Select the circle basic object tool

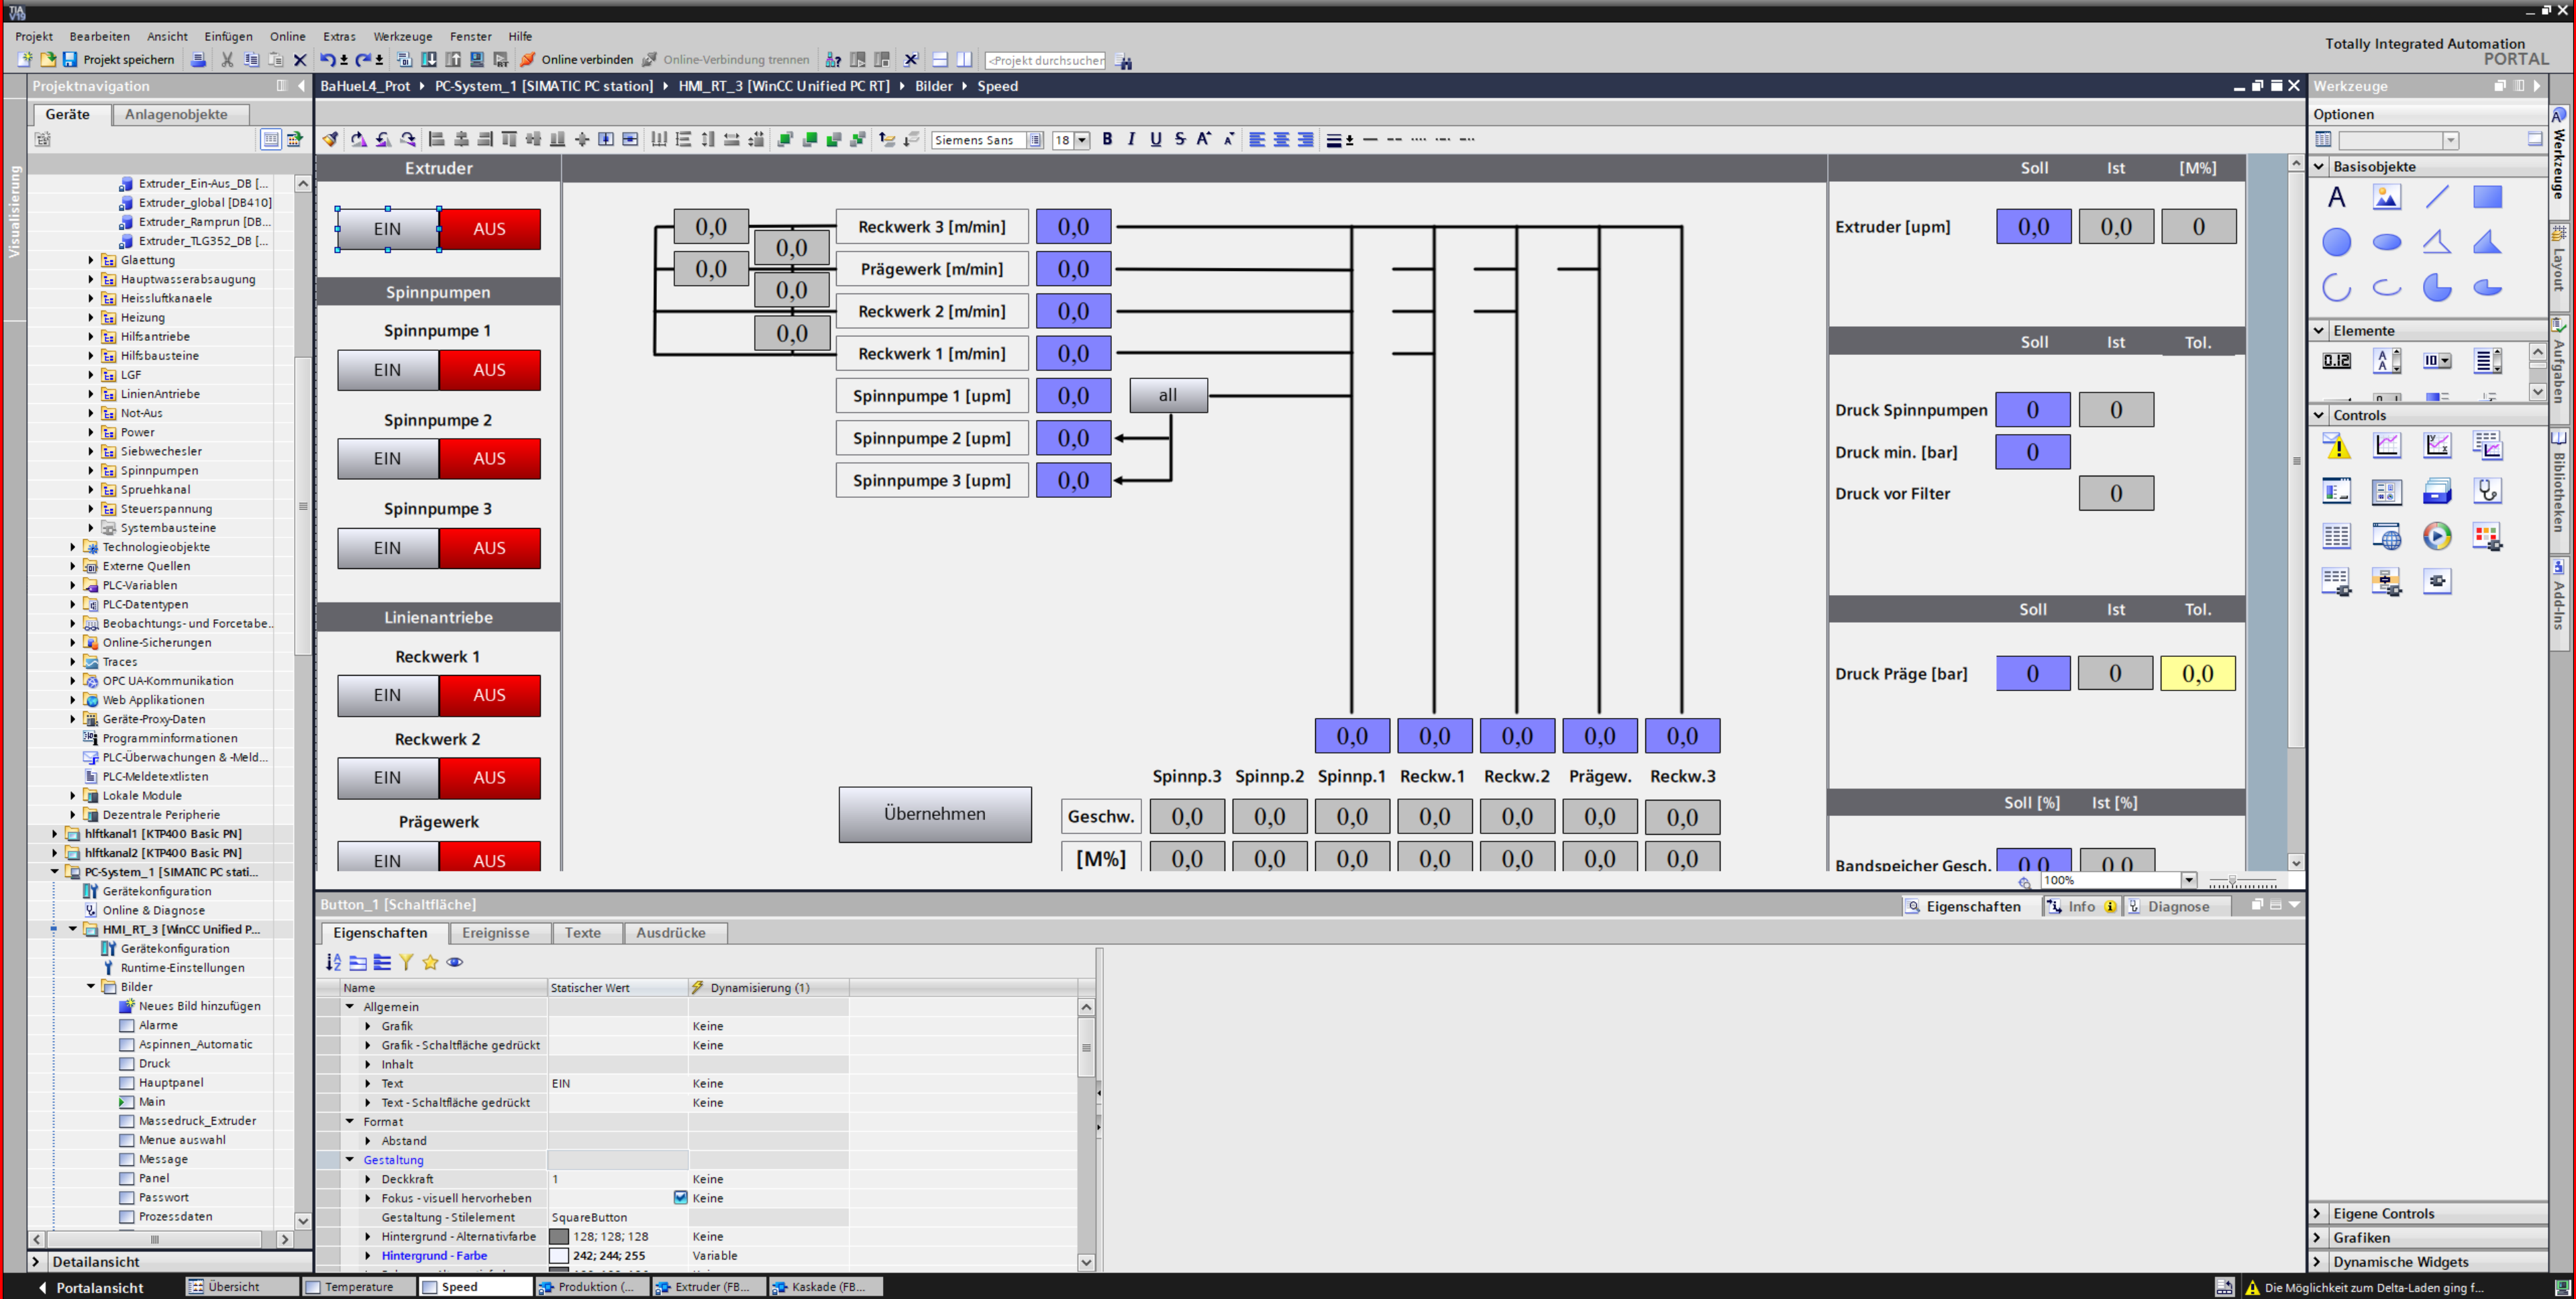2336,242
